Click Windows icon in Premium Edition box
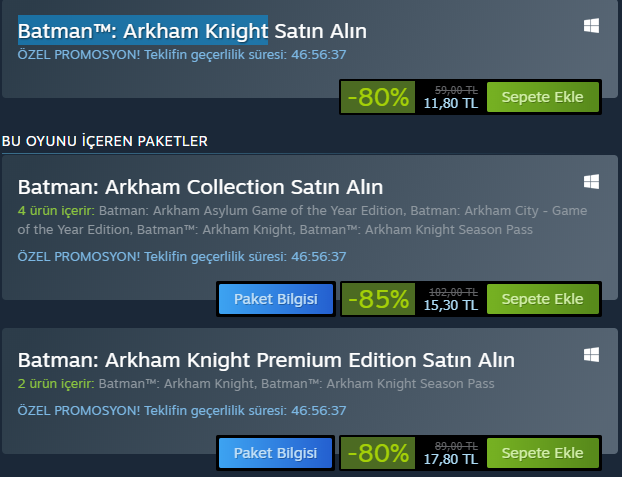Image resolution: width=622 pixels, height=477 pixels. click(x=591, y=355)
